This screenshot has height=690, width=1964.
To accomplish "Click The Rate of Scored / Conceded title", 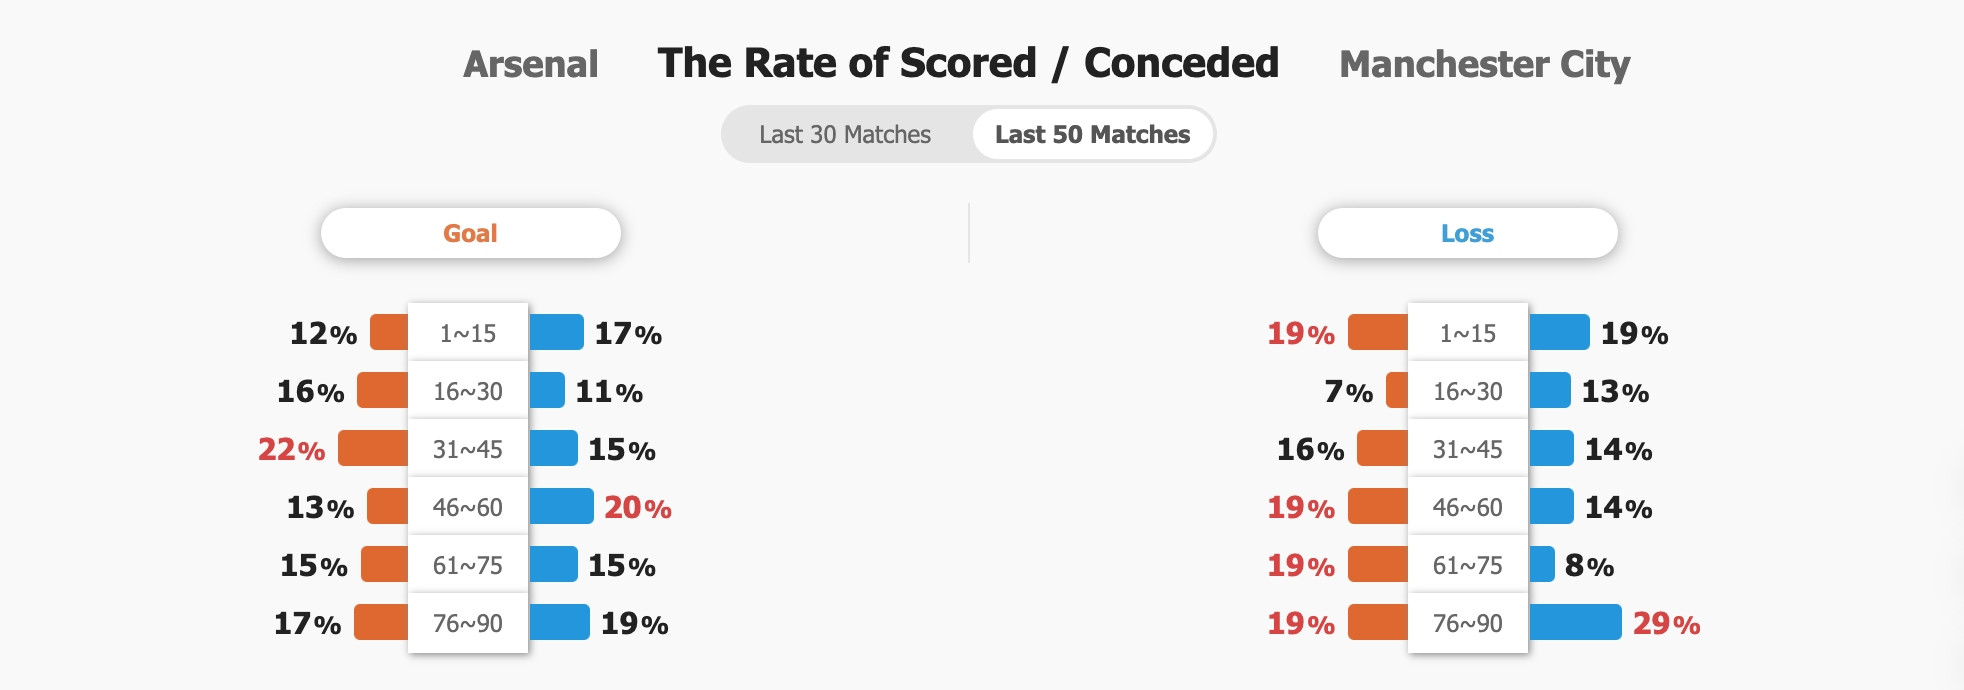I will click(x=968, y=63).
